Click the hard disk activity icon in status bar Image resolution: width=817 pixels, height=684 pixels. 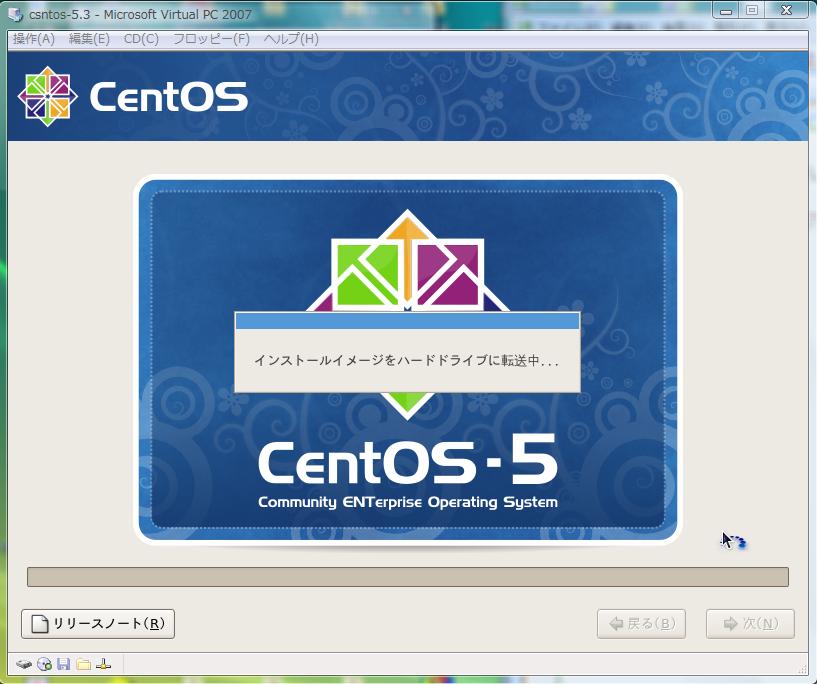[x=24, y=664]
